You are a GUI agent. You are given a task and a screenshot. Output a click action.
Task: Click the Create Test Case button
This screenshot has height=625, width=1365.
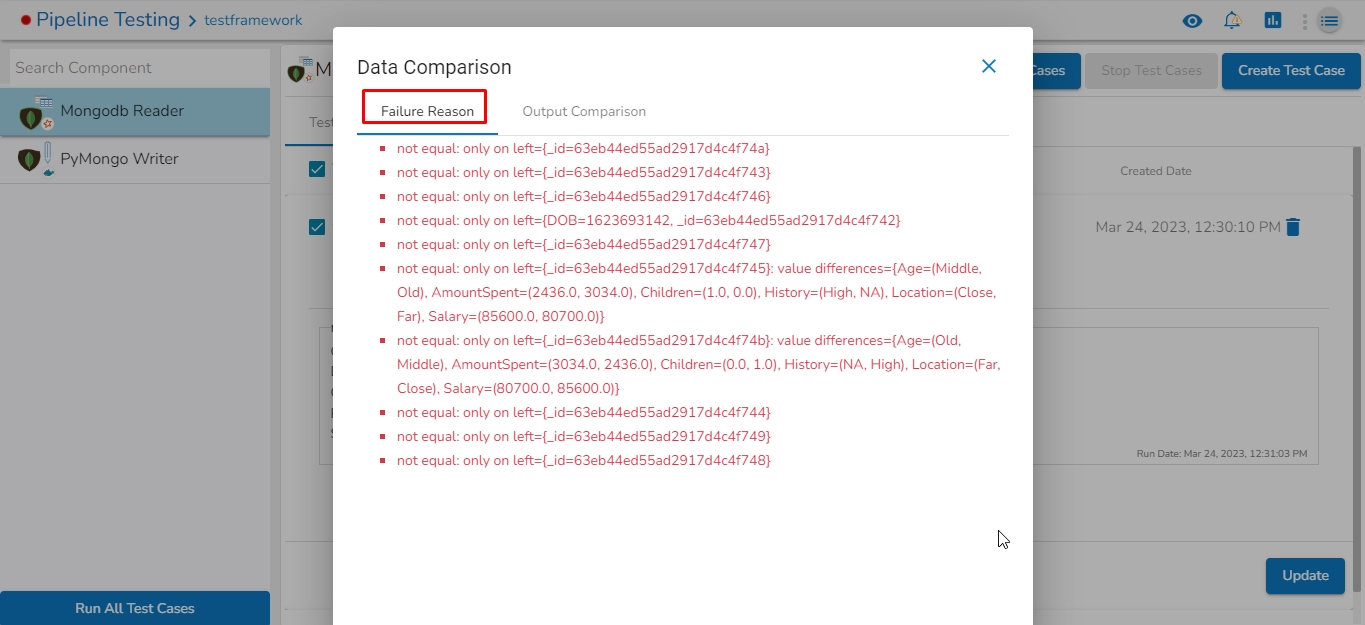coord(1291,70)
